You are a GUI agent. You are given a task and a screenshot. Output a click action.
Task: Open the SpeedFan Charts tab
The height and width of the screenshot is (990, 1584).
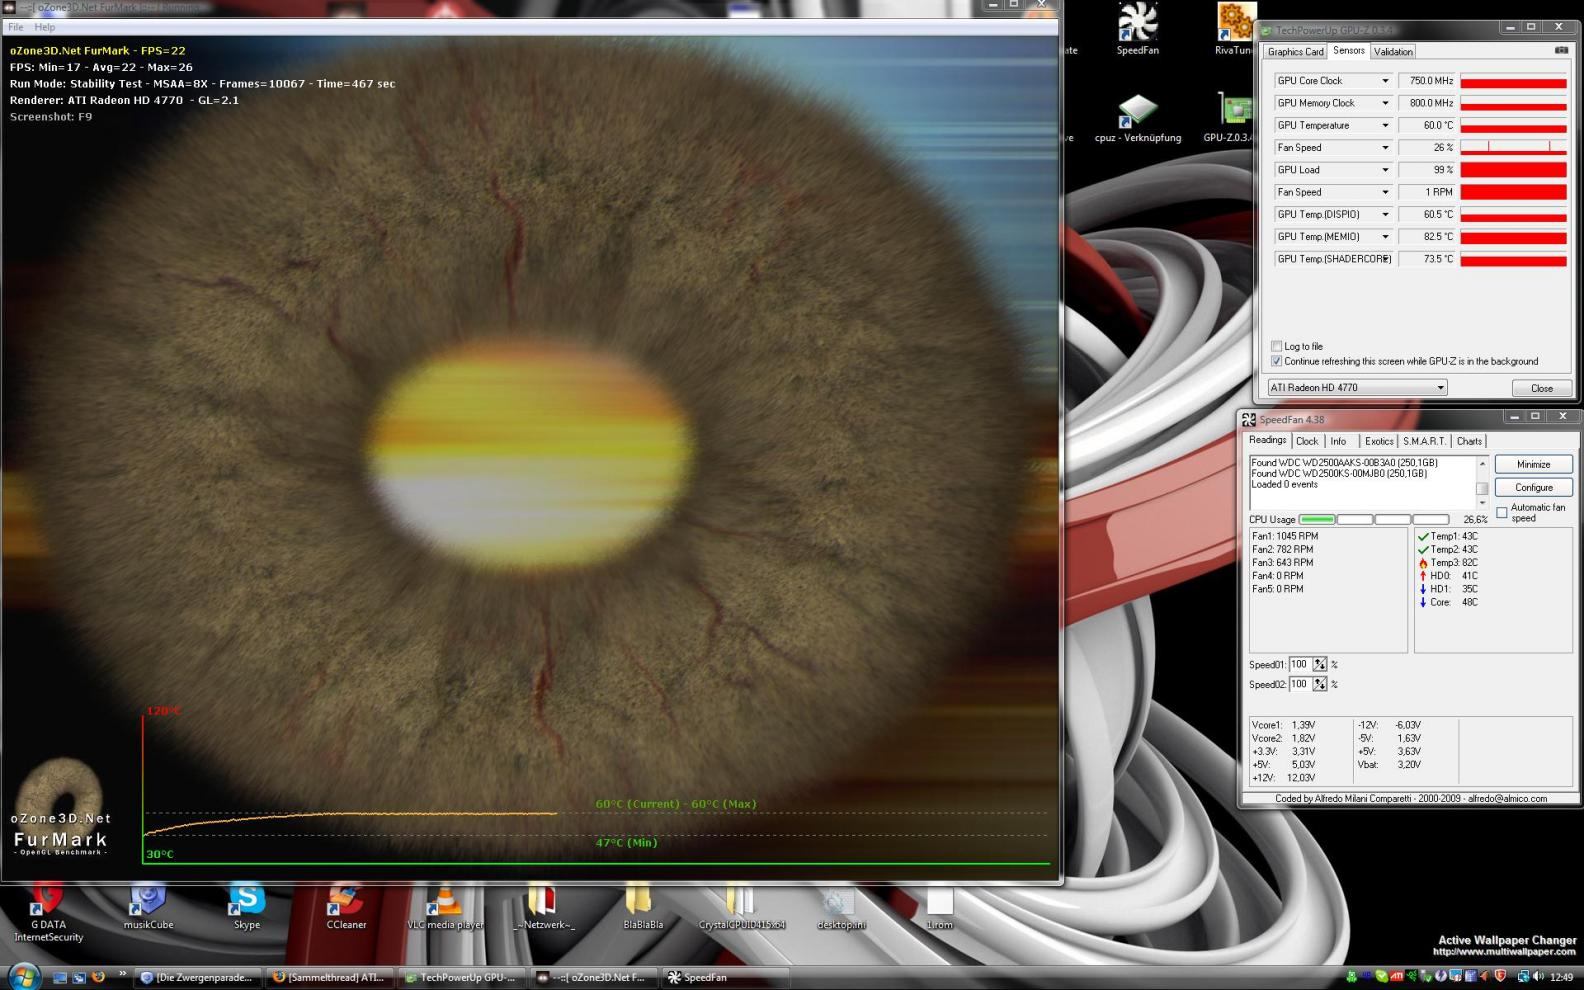pos(1469,441)
